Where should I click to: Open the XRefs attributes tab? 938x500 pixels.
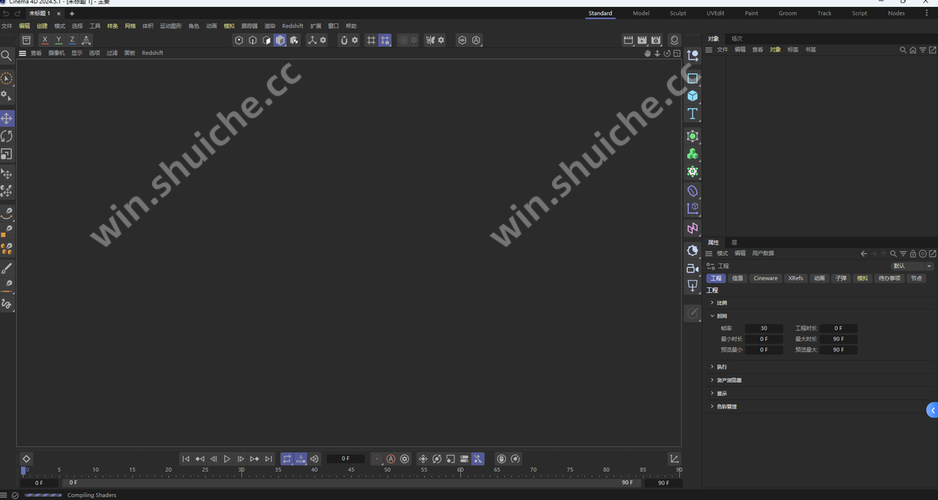[x=795, y=278]
